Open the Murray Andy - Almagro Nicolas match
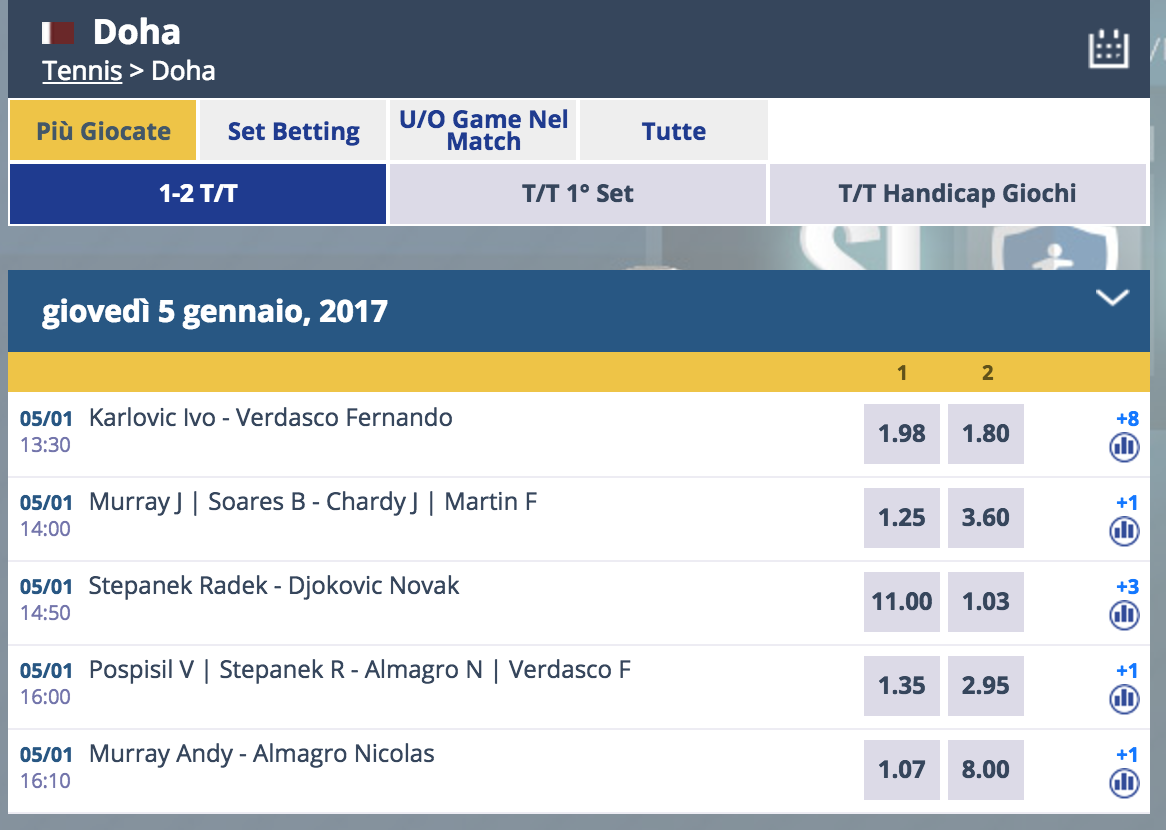Viewport: 1166px width, 830px height. 262,753
